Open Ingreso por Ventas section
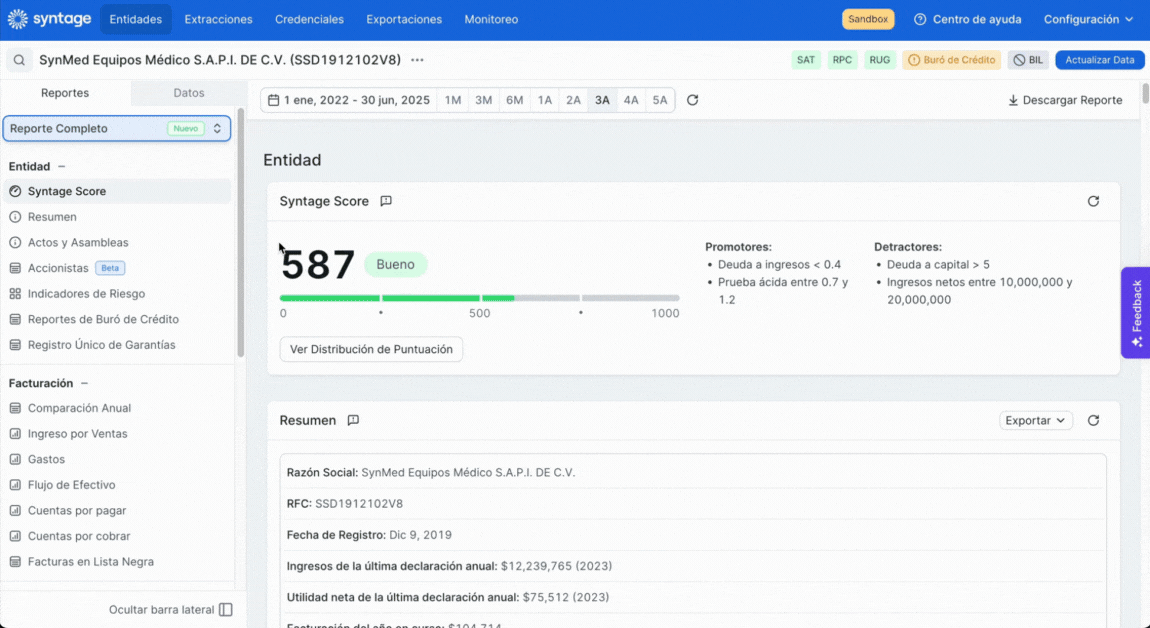The image size is (1150, 628). click(x=117, y=434)
